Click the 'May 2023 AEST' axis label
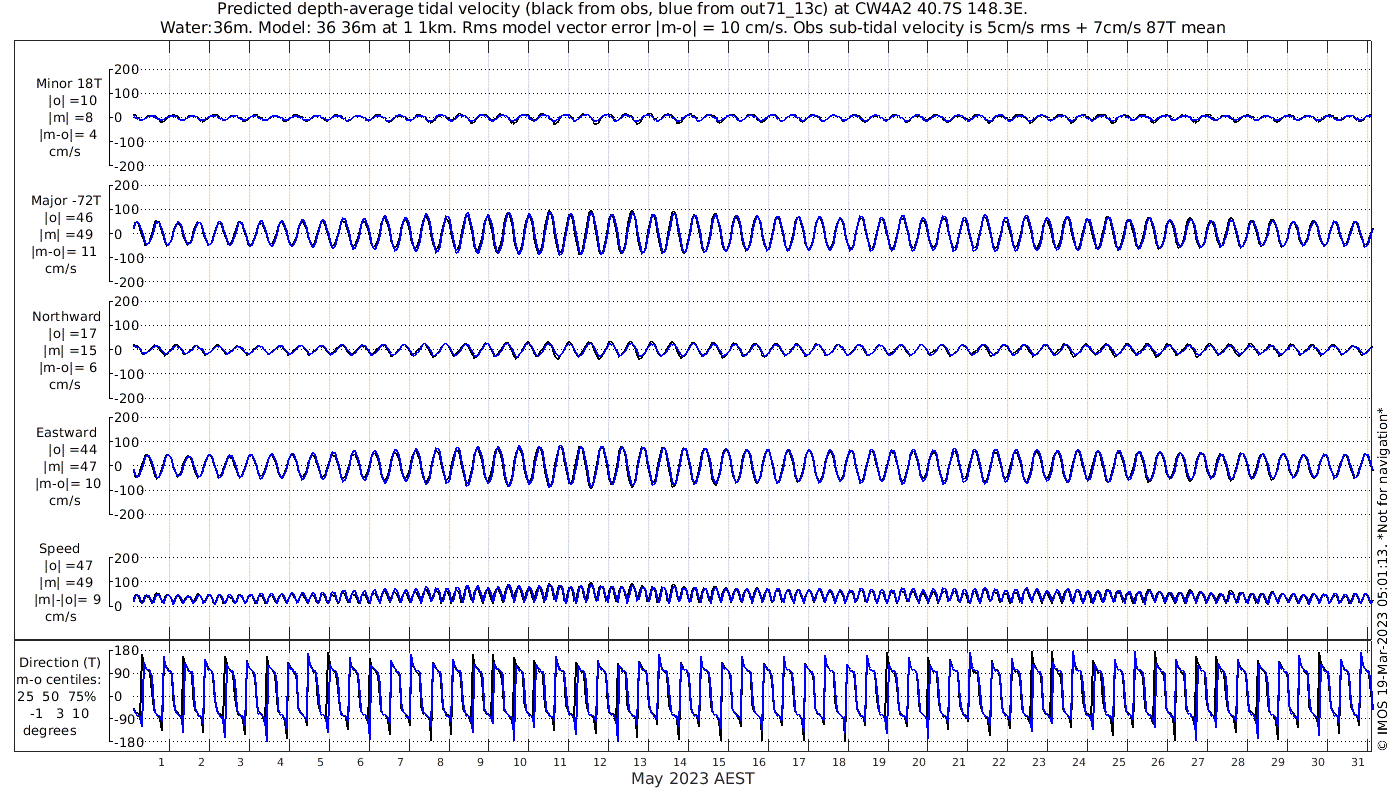The image size is (1400, 800). point(692,778)
